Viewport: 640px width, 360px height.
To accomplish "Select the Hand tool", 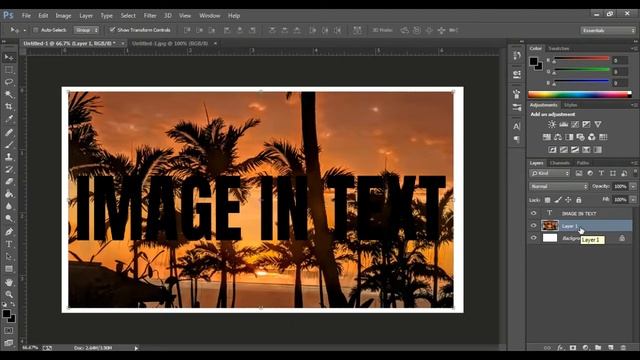I will click(x=9, y=282).
